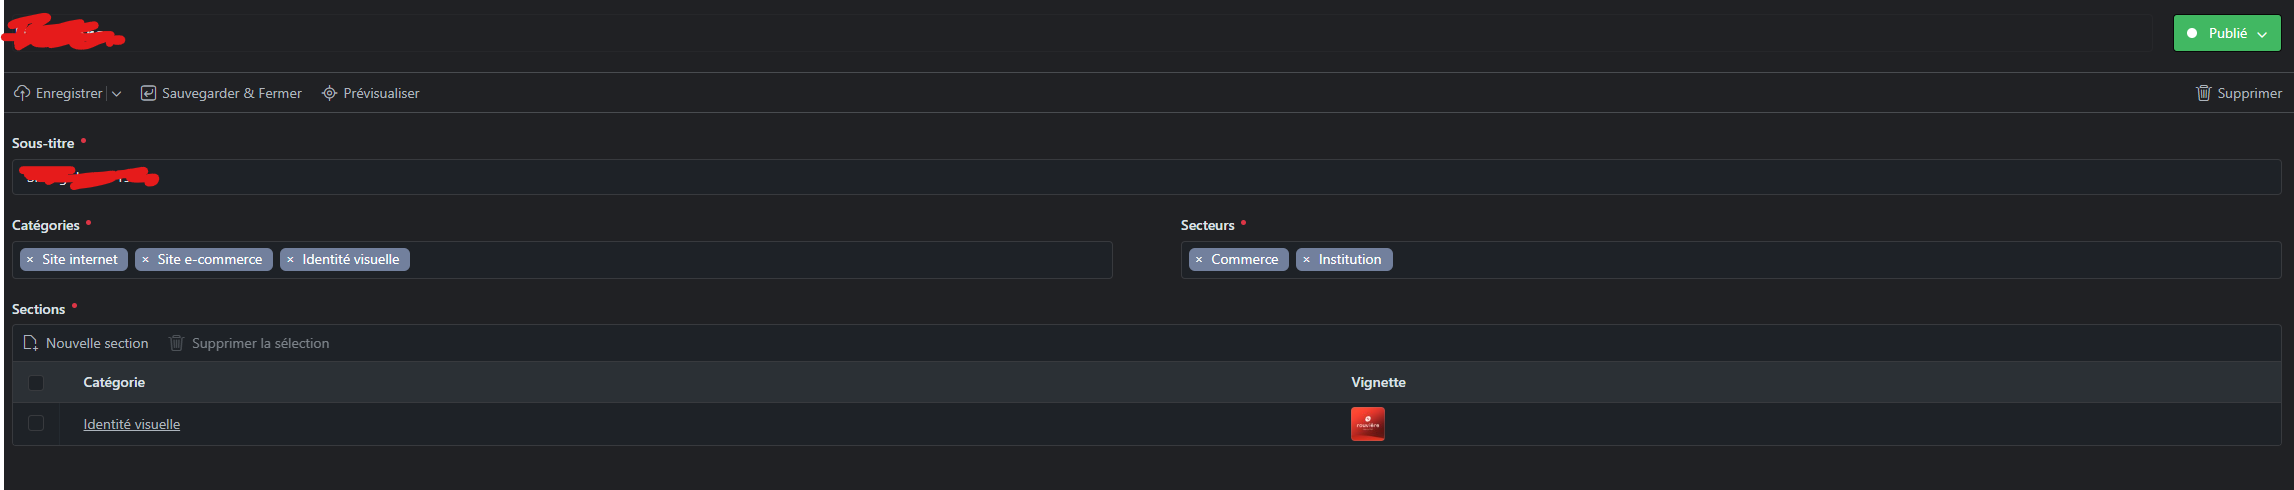Click the Supprimer trash icon
Image resolution: width=2294 pixels, height=490 pixels.
click(2203, 93)
